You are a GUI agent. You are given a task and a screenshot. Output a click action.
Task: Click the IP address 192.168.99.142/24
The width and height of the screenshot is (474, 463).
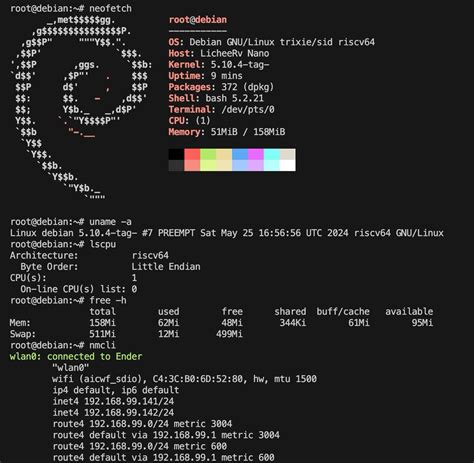tap(129, 413)
